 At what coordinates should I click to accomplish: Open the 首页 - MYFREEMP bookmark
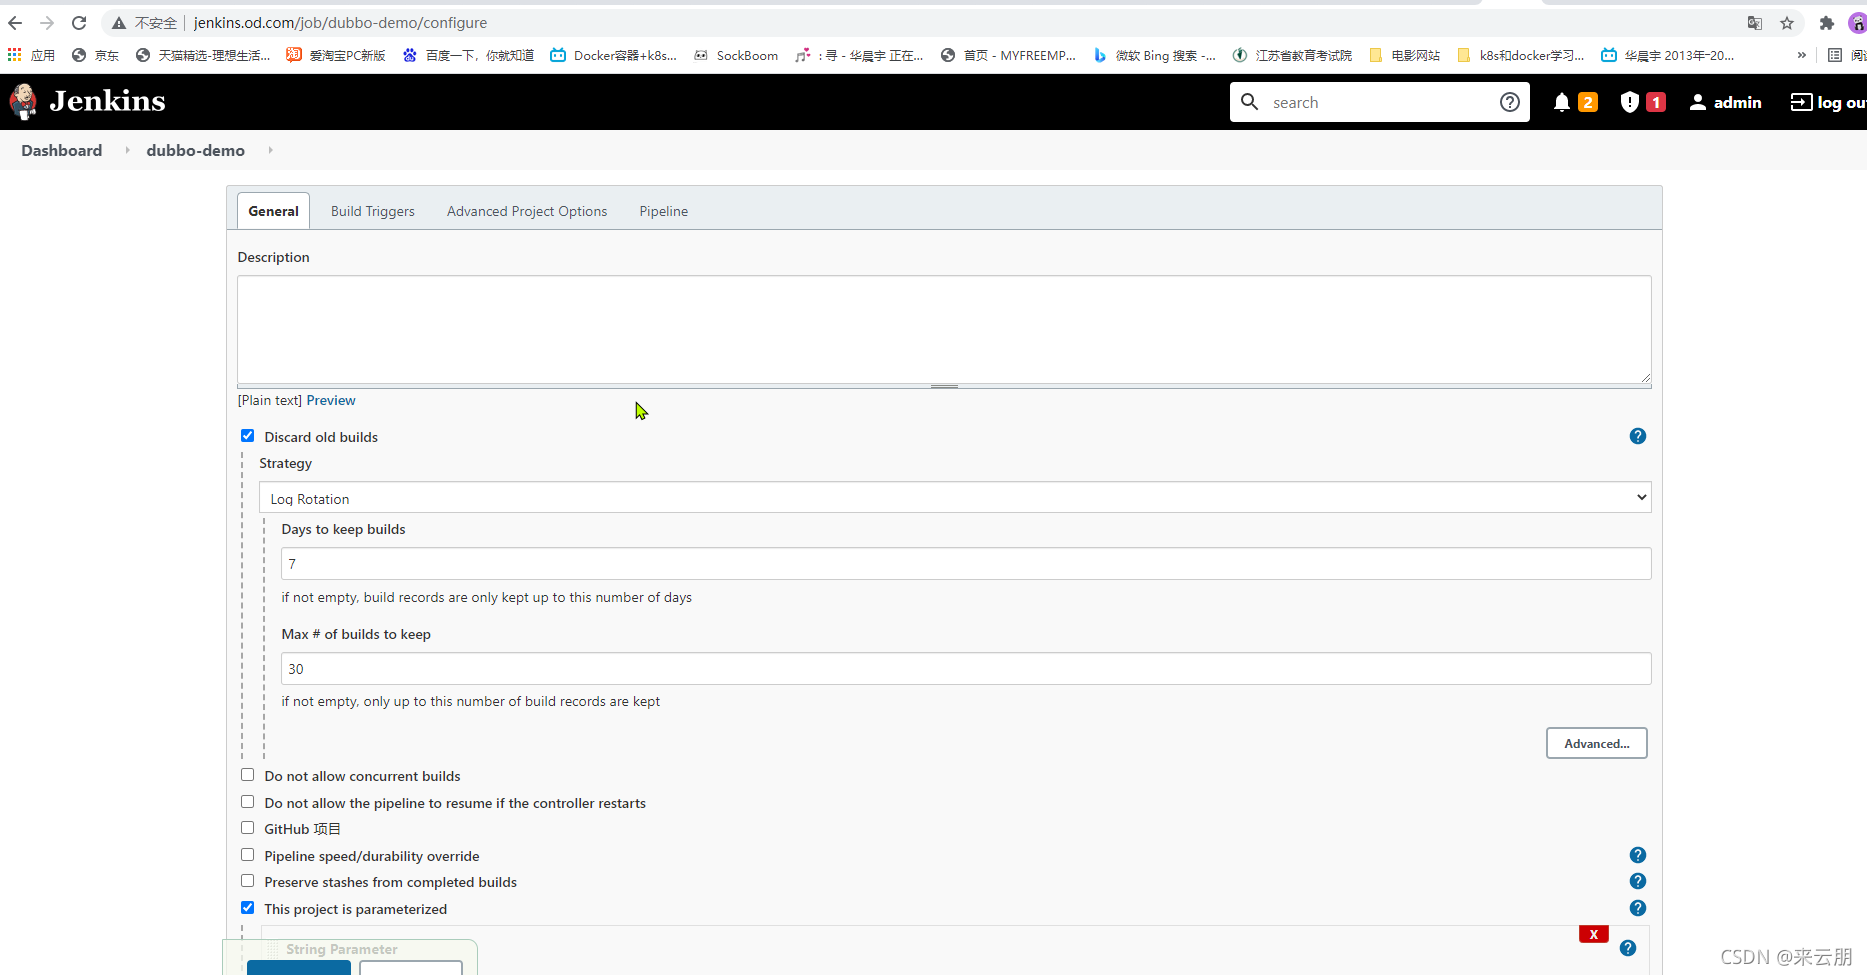pyautogui.click(x=1009, y=55)
